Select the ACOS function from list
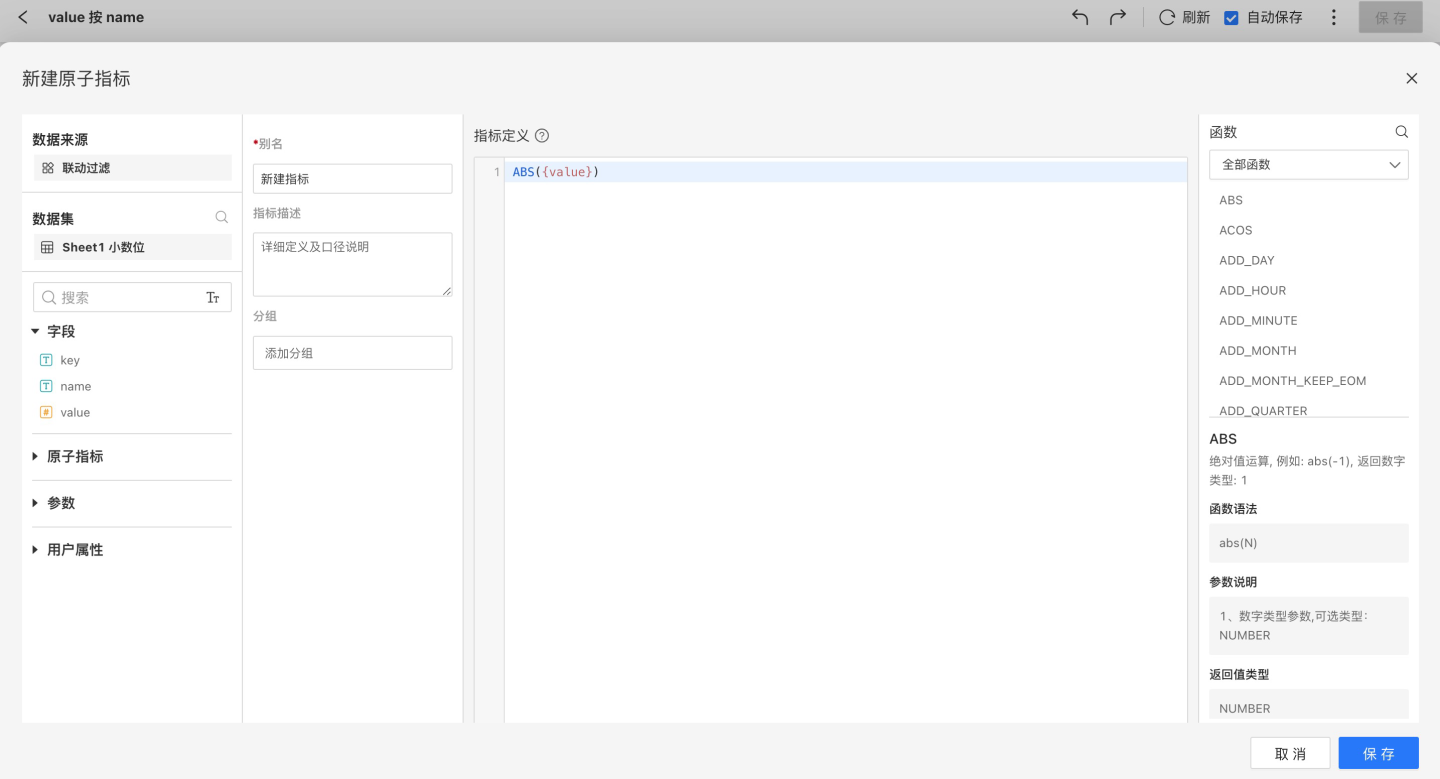This screenshot has width=1440, height=779. [x=1235, y=230]
